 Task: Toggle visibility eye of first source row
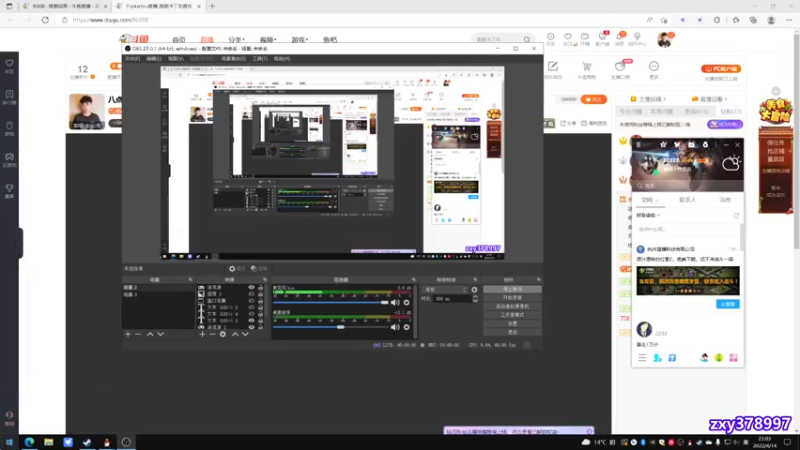252,288
